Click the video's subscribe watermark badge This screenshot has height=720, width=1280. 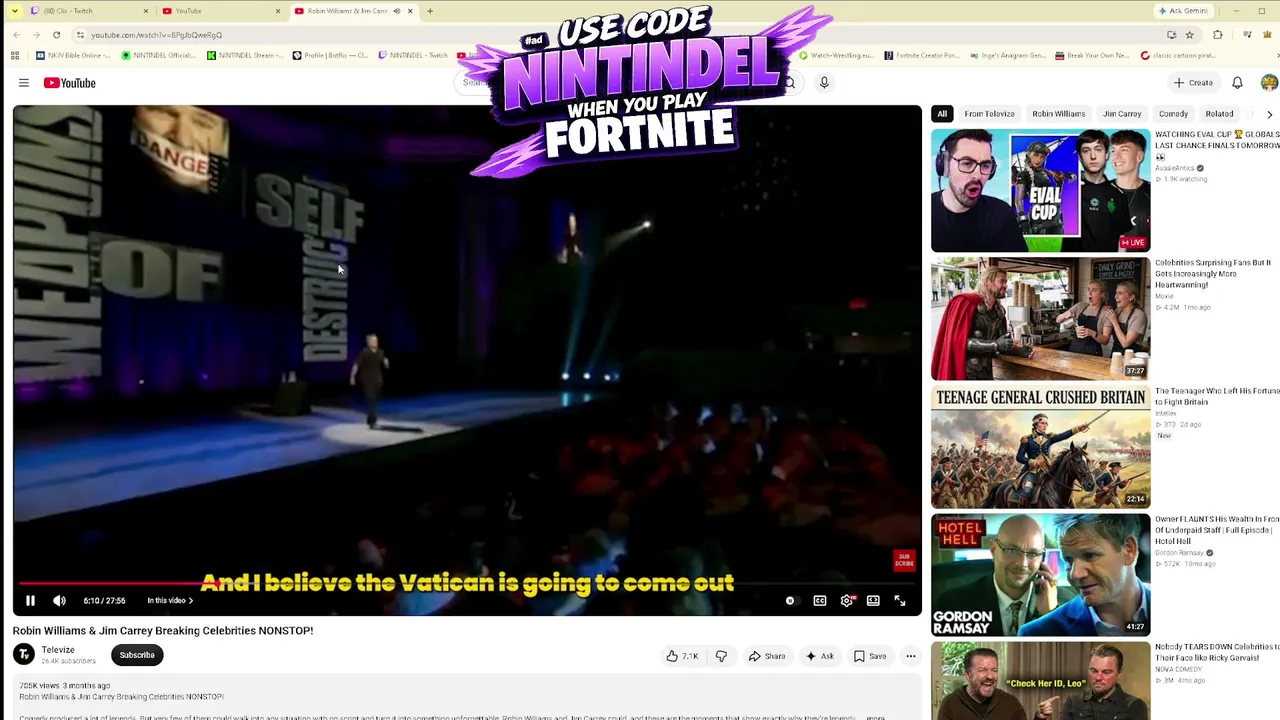904,560
